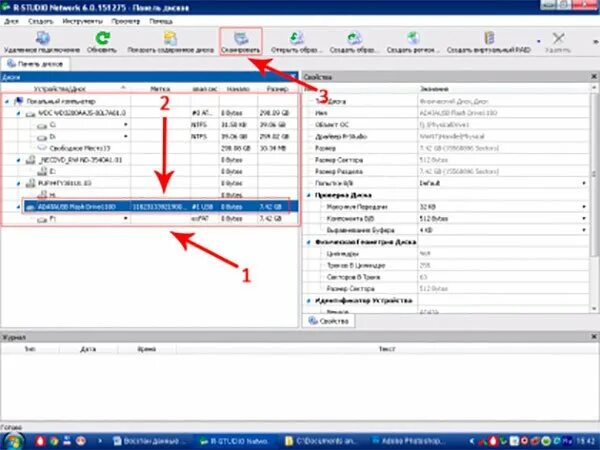Click the green Обновить refresh icon
This screenshot has width=600, height=450.
tap(102, 38)
